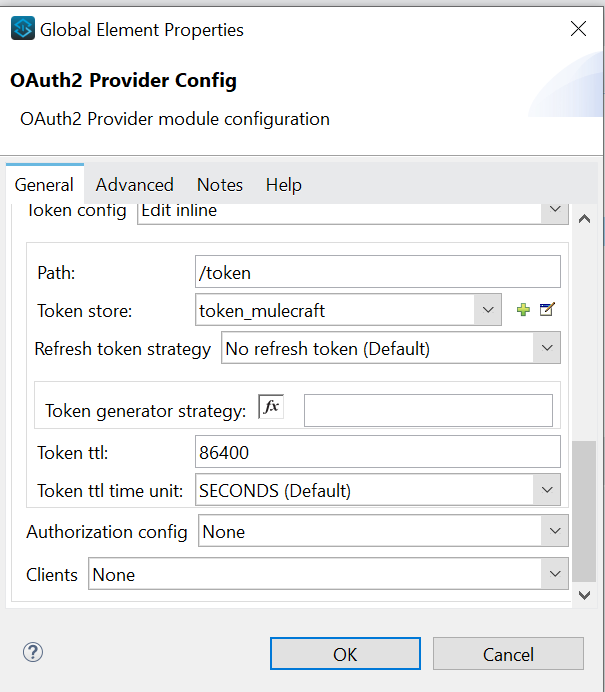
Task: Toggle the fx expression button for Token generator strategy
Action: (x=271, y=407)
